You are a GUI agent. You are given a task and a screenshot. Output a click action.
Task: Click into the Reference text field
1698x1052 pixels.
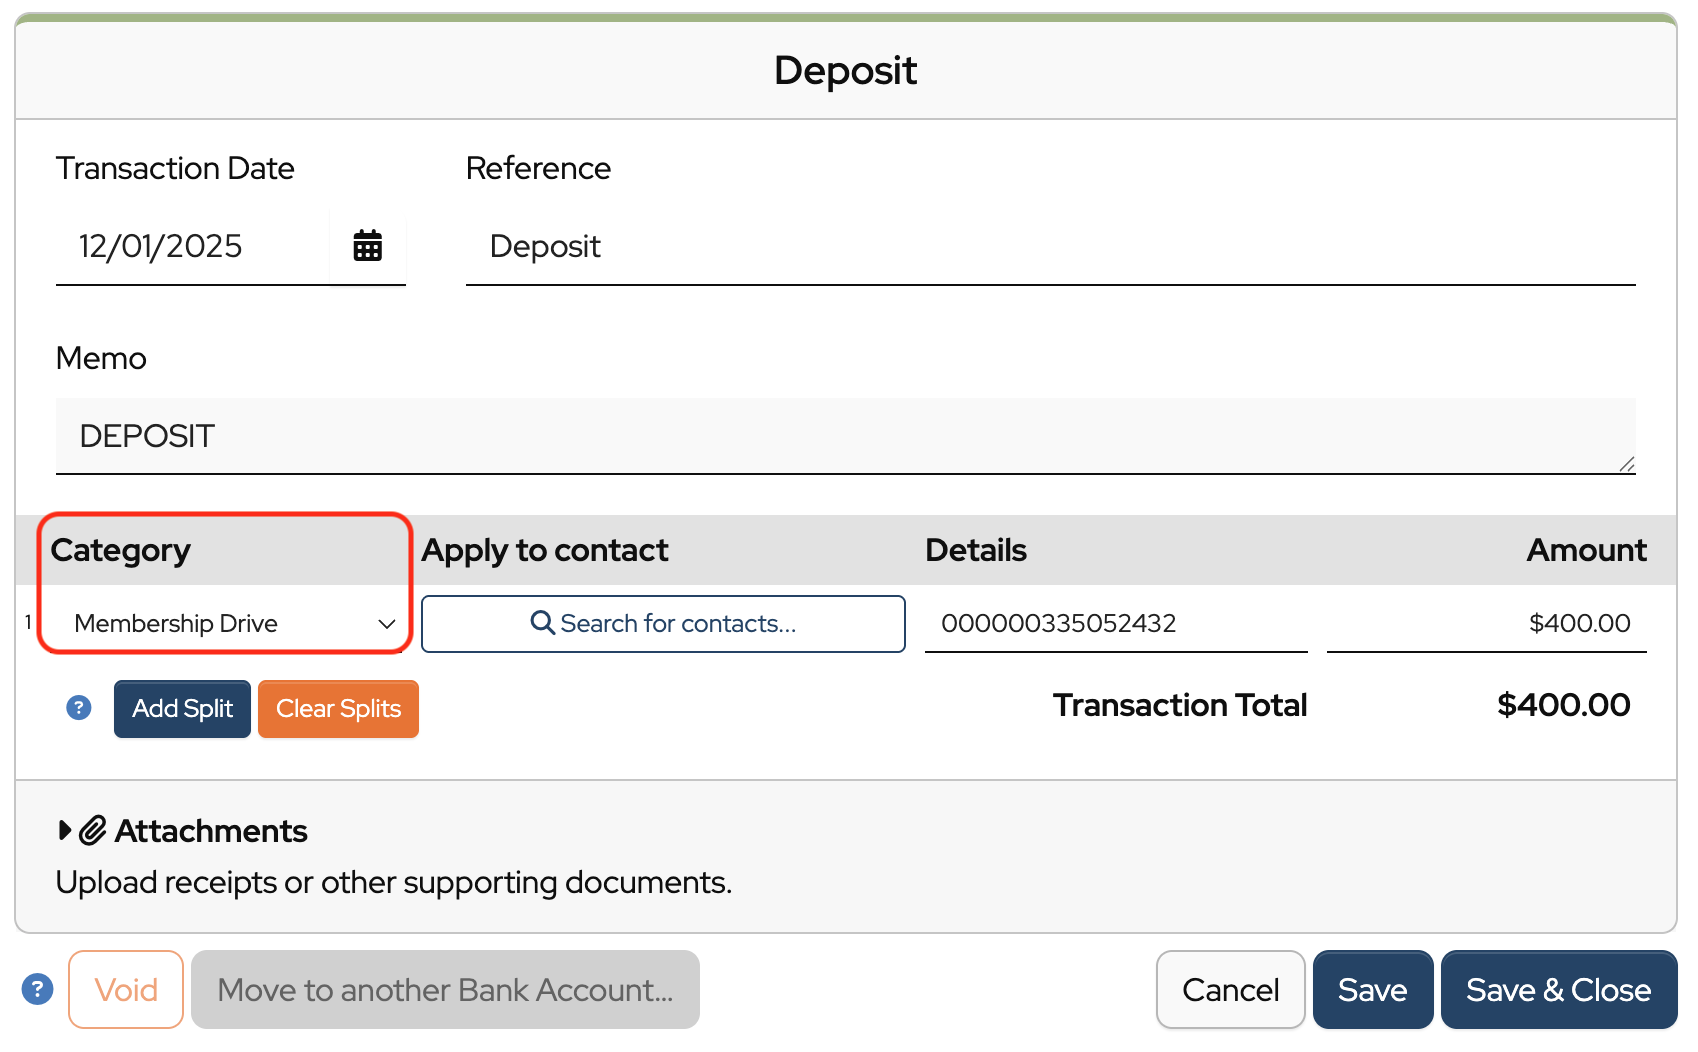click(x=1050, y=246)
